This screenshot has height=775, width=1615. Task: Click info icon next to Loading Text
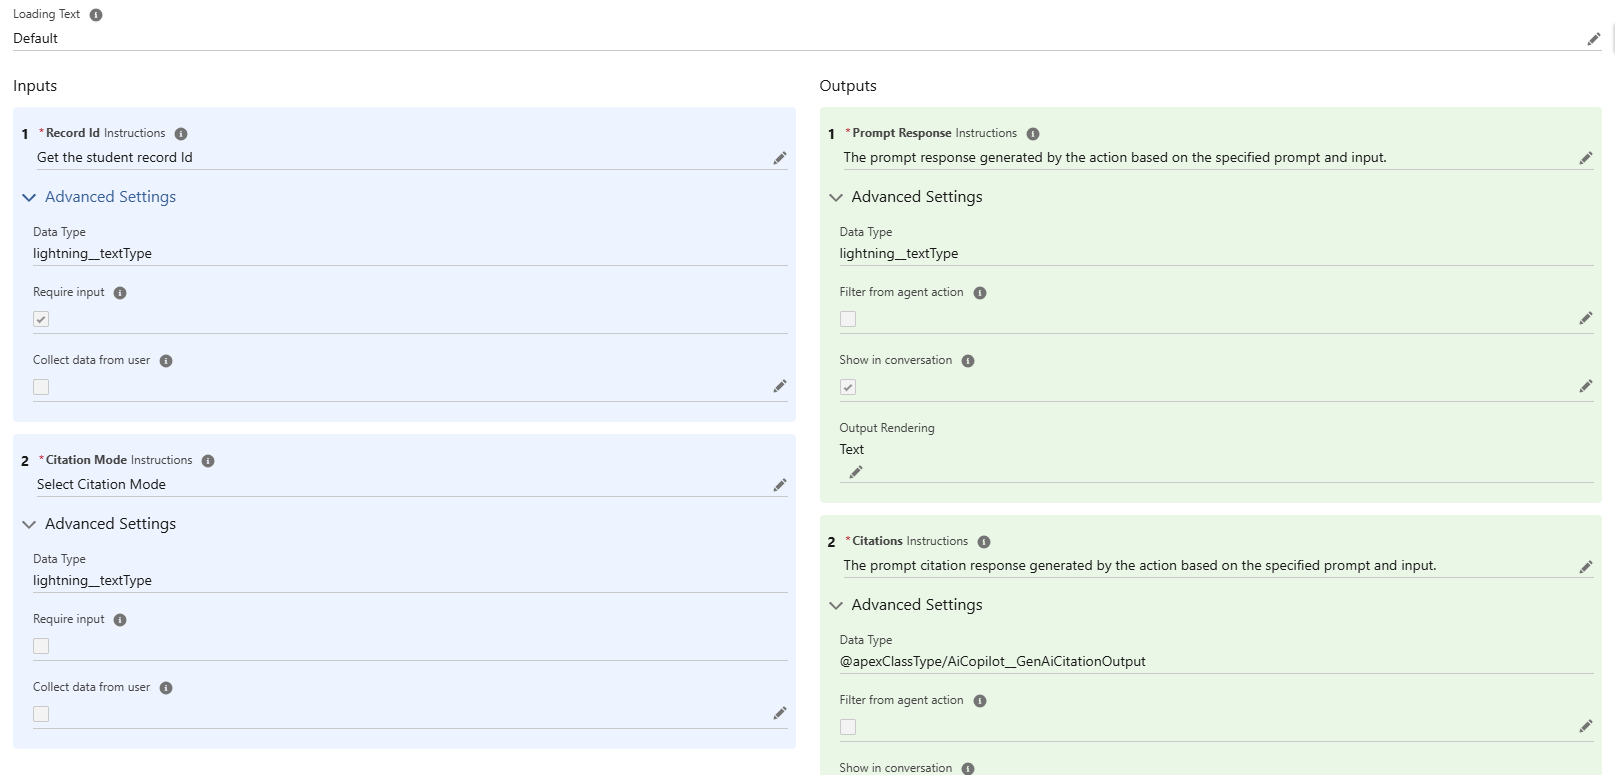tap(96, 15)
